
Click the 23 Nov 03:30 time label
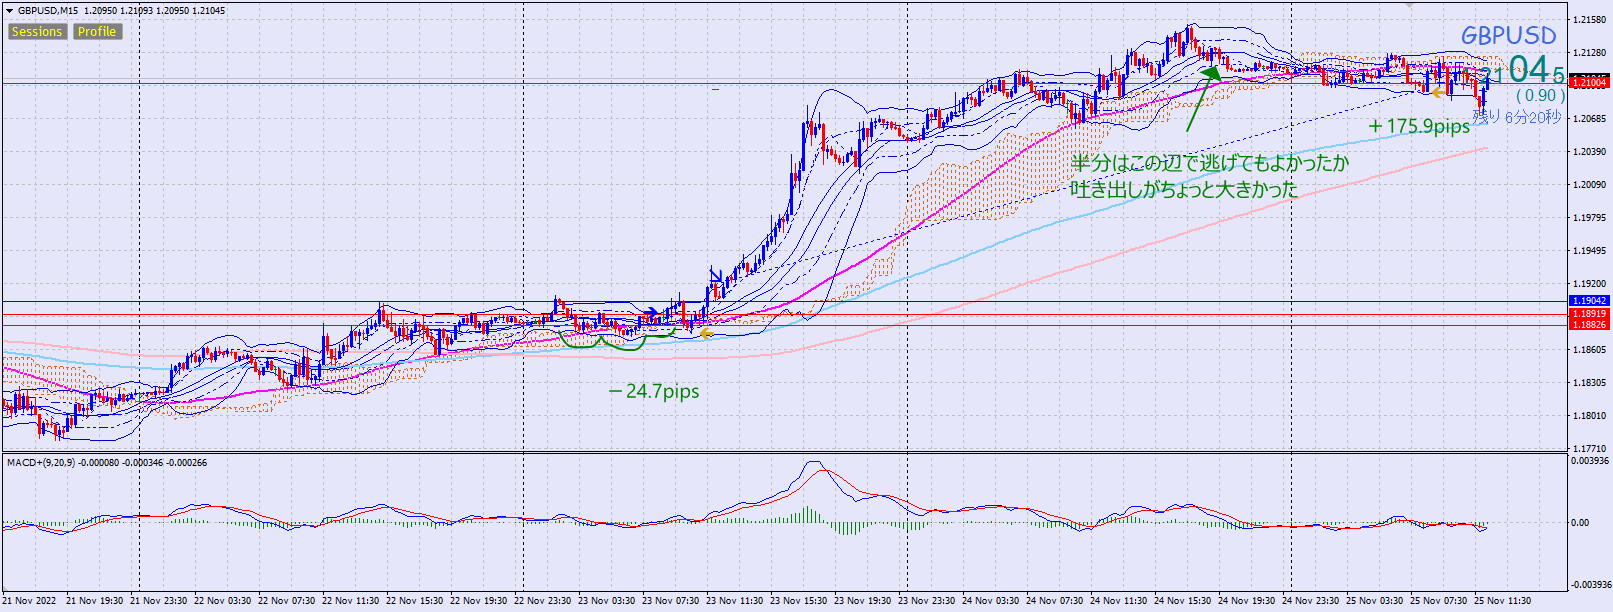[607, 601]
